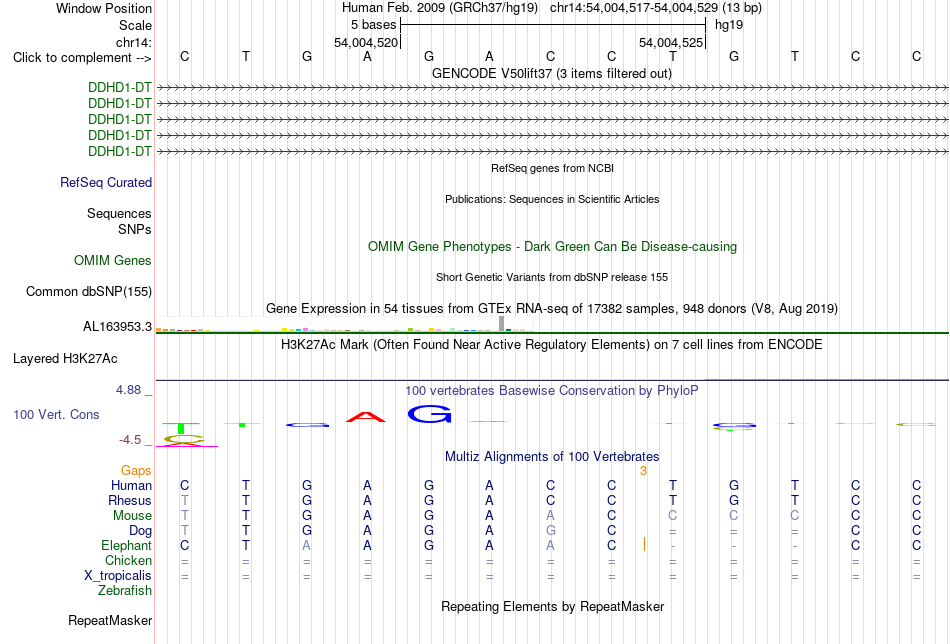Screen dimensions: 950x644
Task: Click the orange Gaps row label
Action: 136,471
